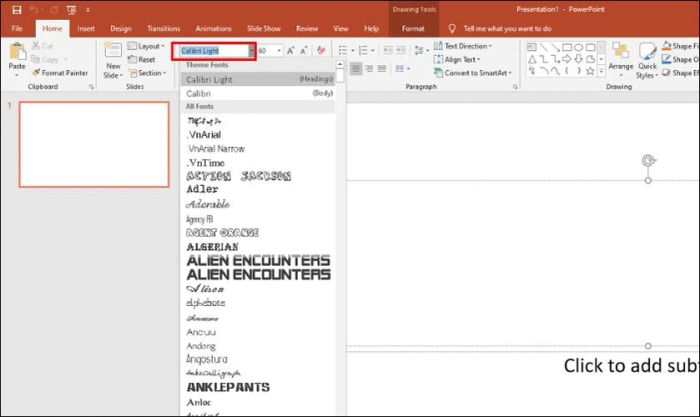Image resolution: width=700 pixels, height=417 pixels.
Task: Select the Oval shape in gallery
Action: click(x=579, y=47)
